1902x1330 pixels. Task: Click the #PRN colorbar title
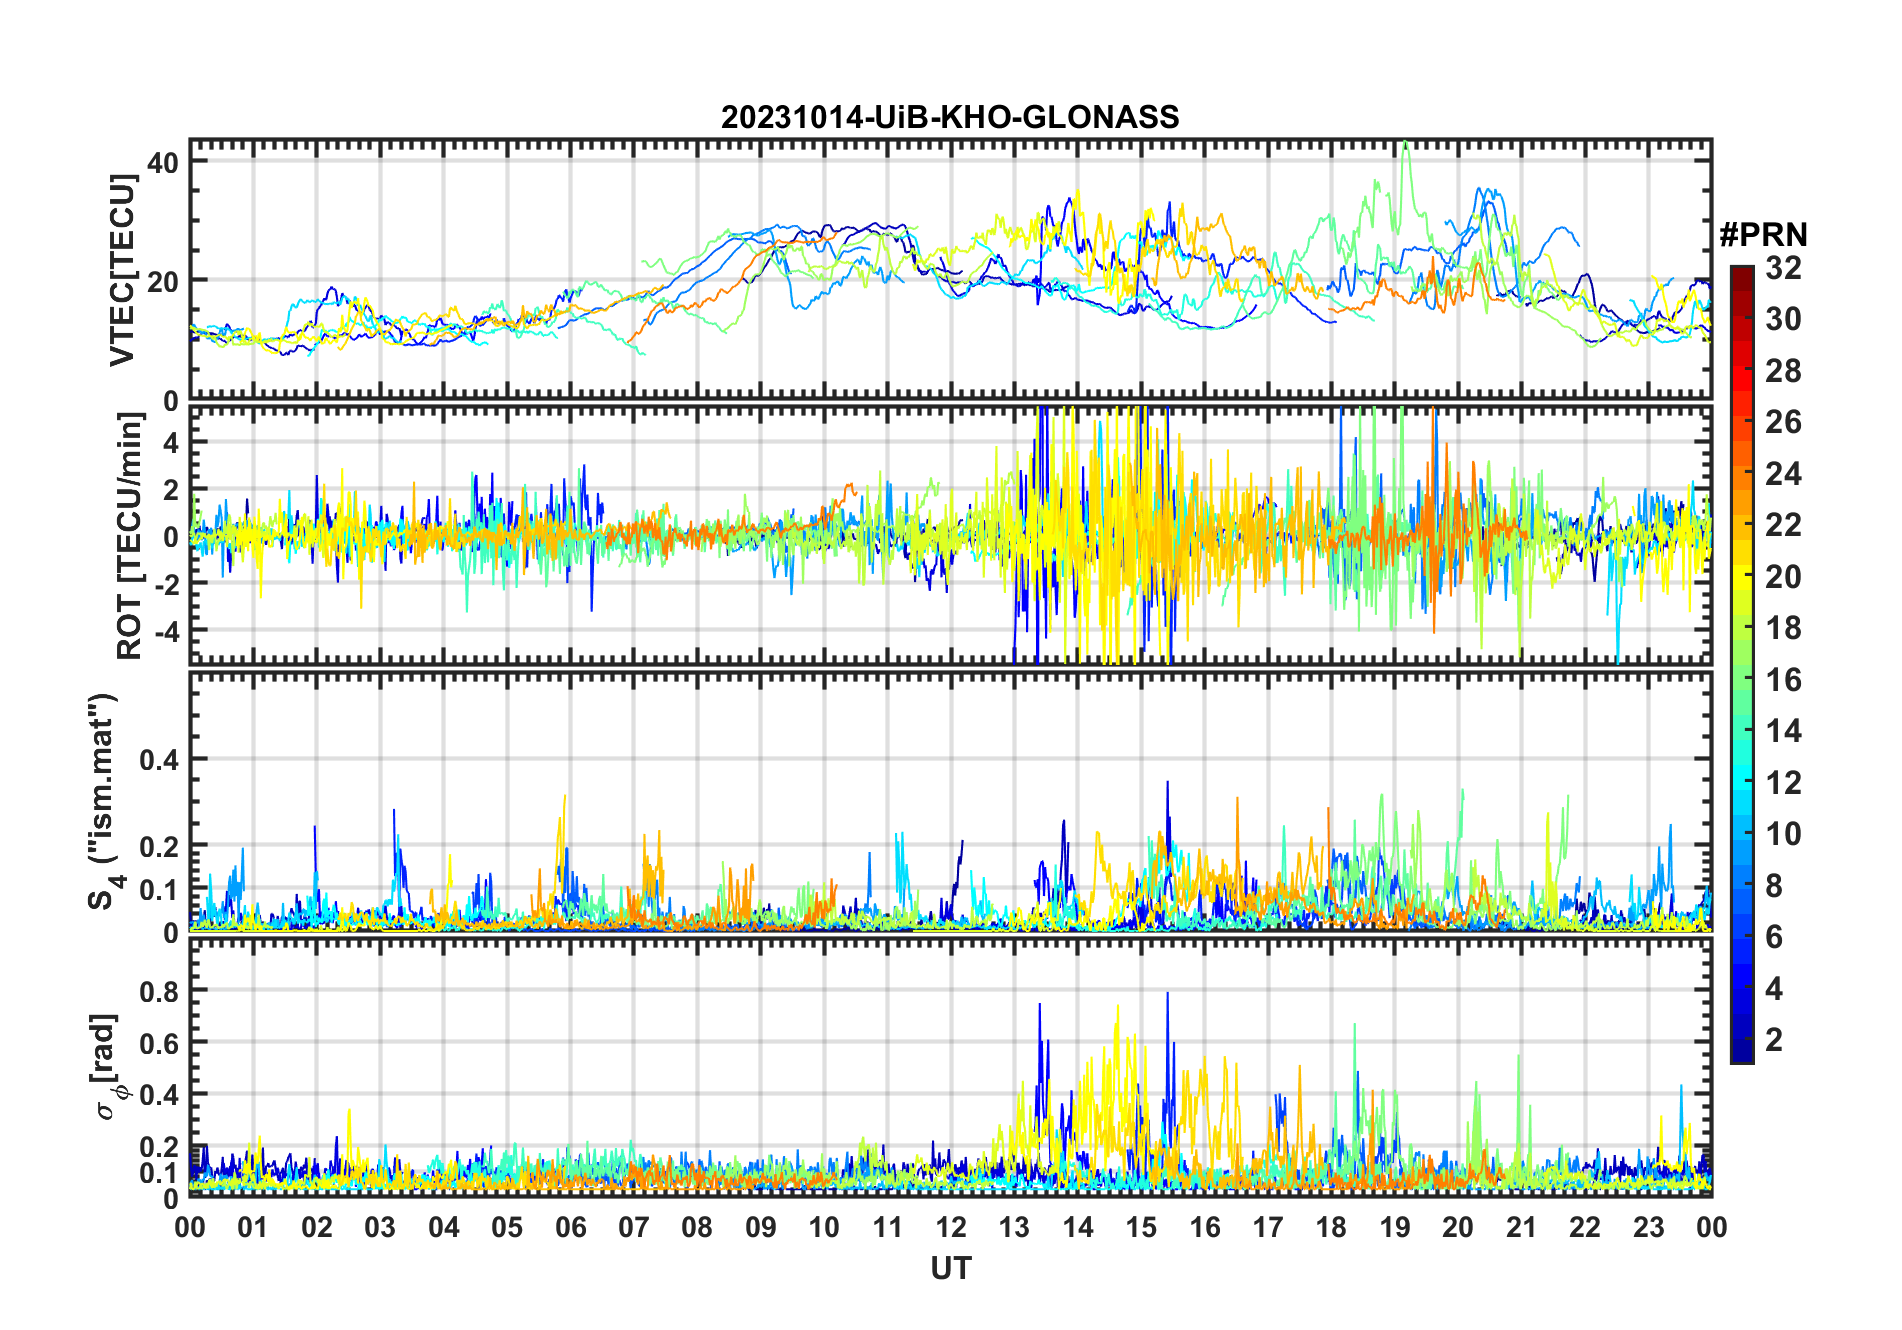click(1763, 235)
